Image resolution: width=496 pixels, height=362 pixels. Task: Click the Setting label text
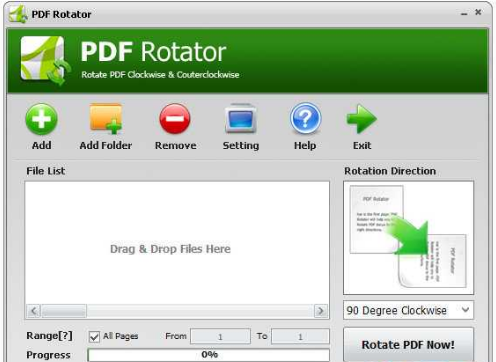pos(241,146)
